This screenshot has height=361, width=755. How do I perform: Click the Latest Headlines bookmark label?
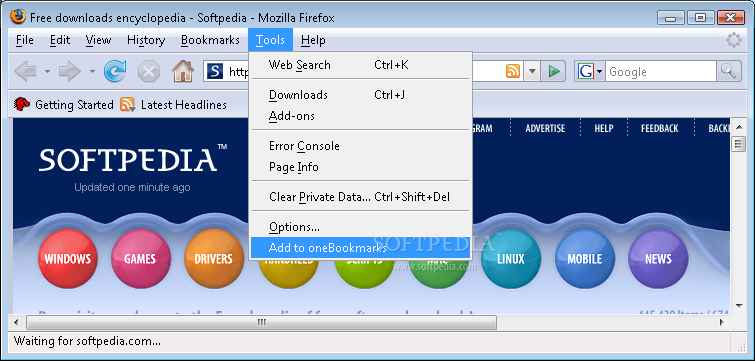point(183,104)
